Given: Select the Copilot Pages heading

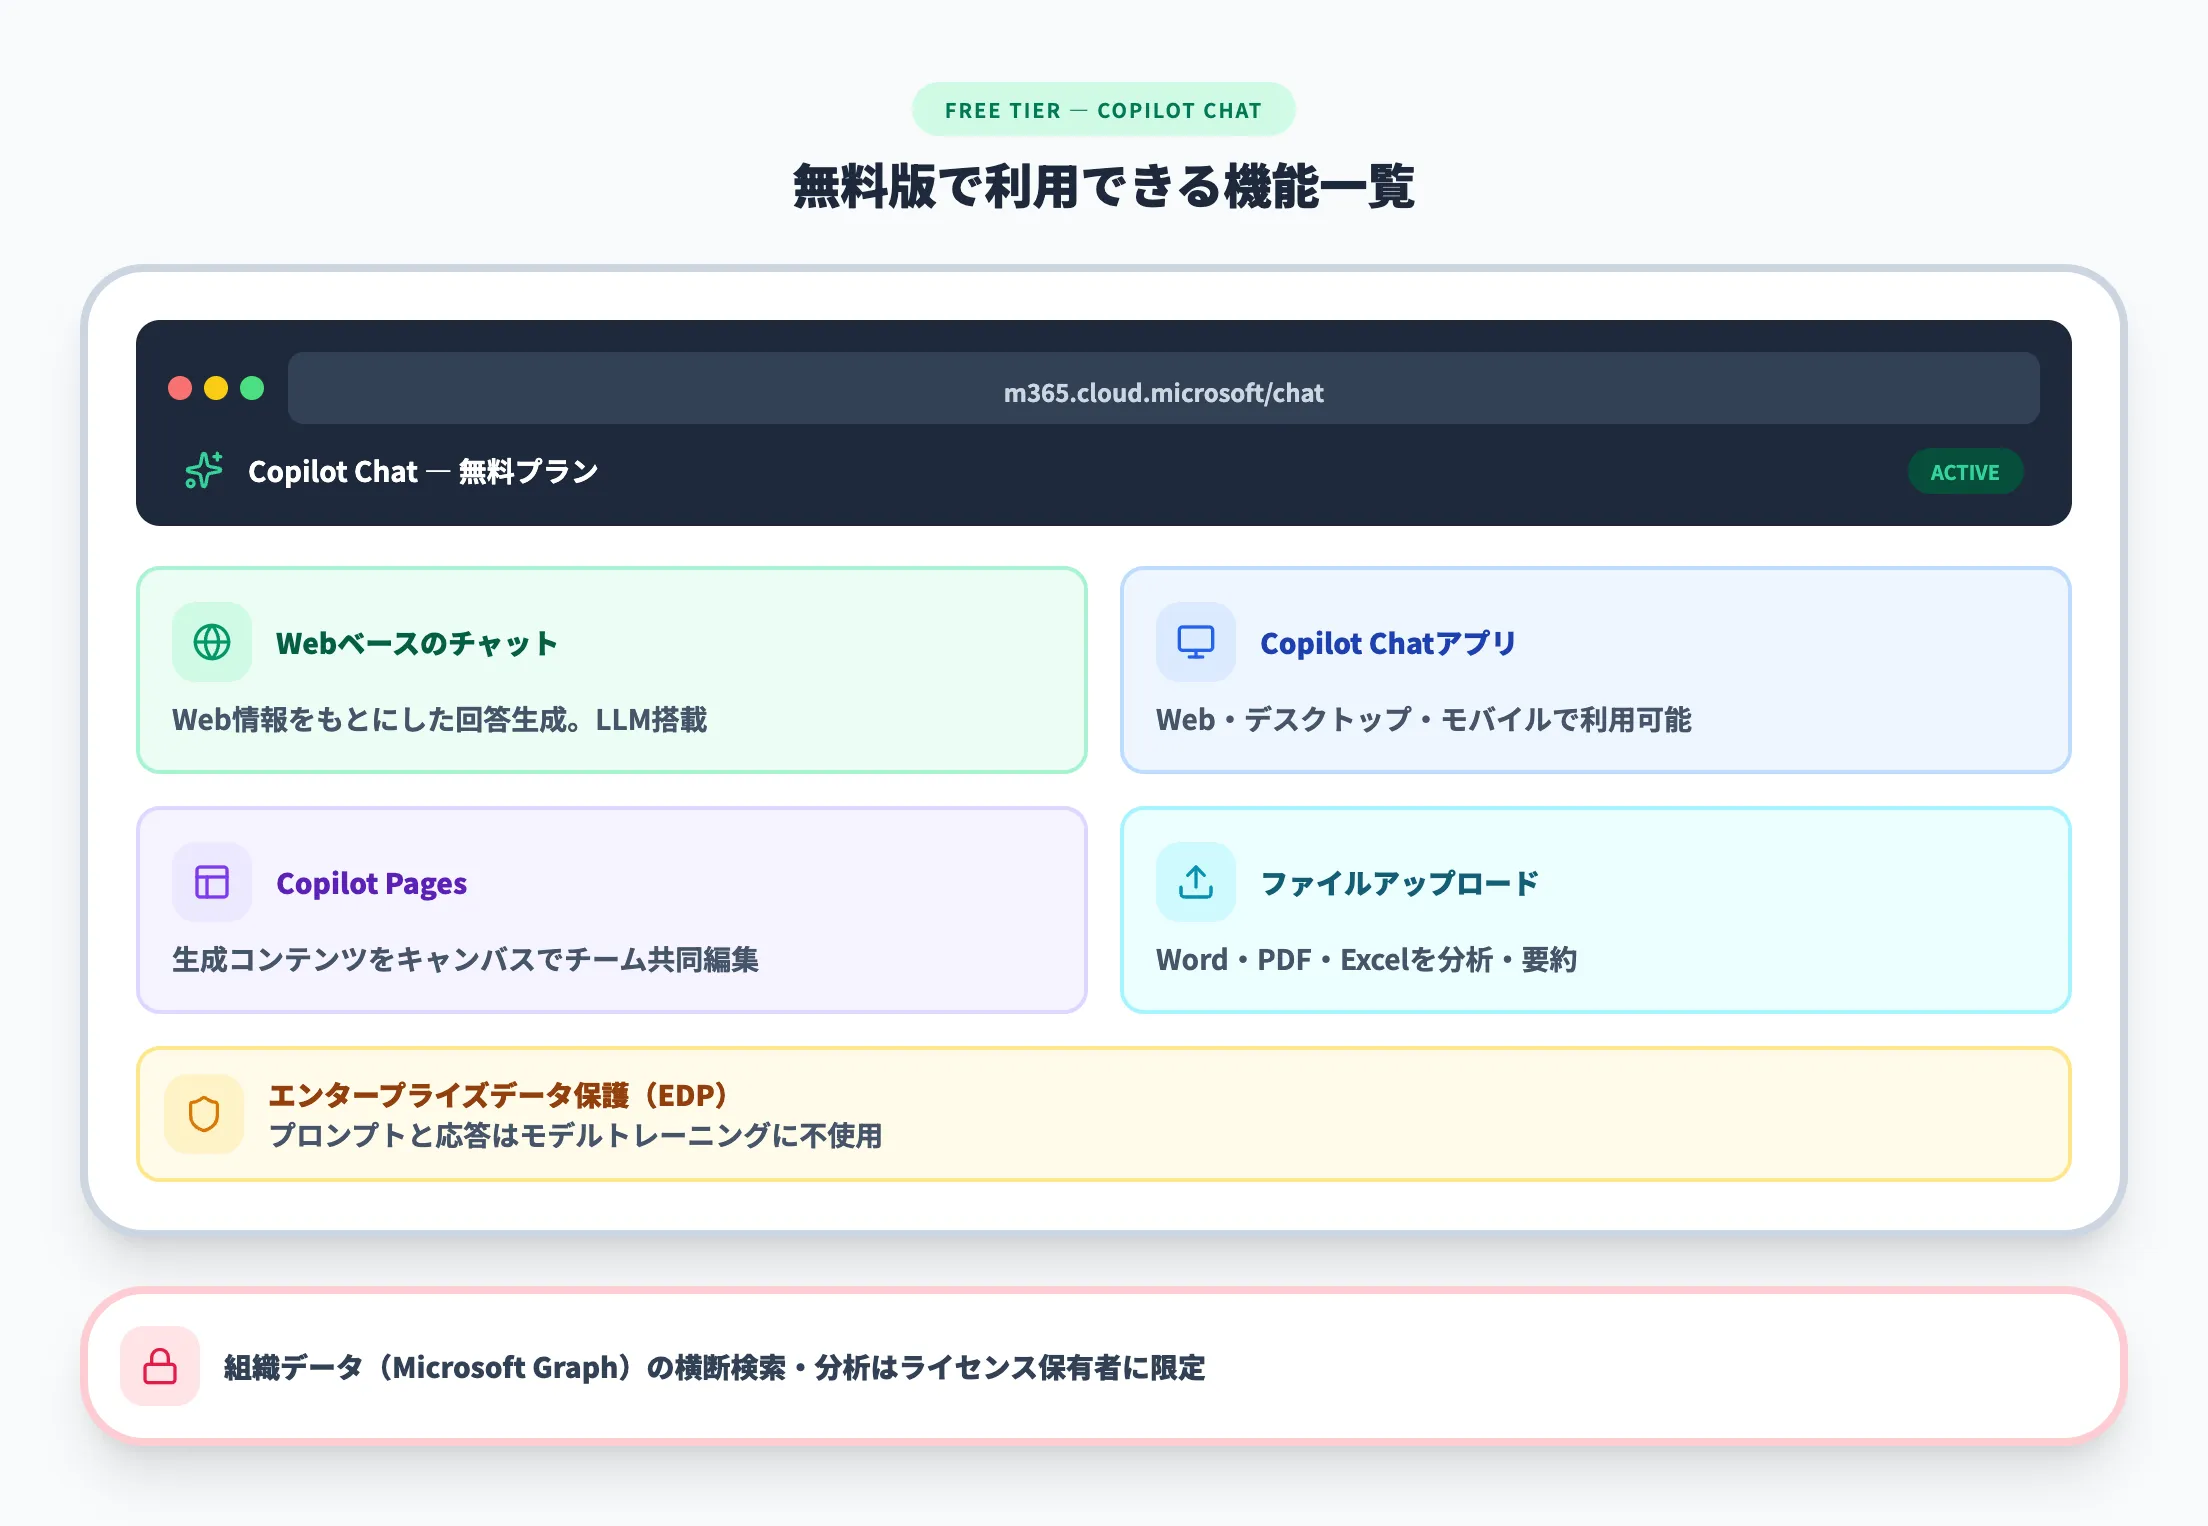Looking at the screenshot, I should [371, 883].
